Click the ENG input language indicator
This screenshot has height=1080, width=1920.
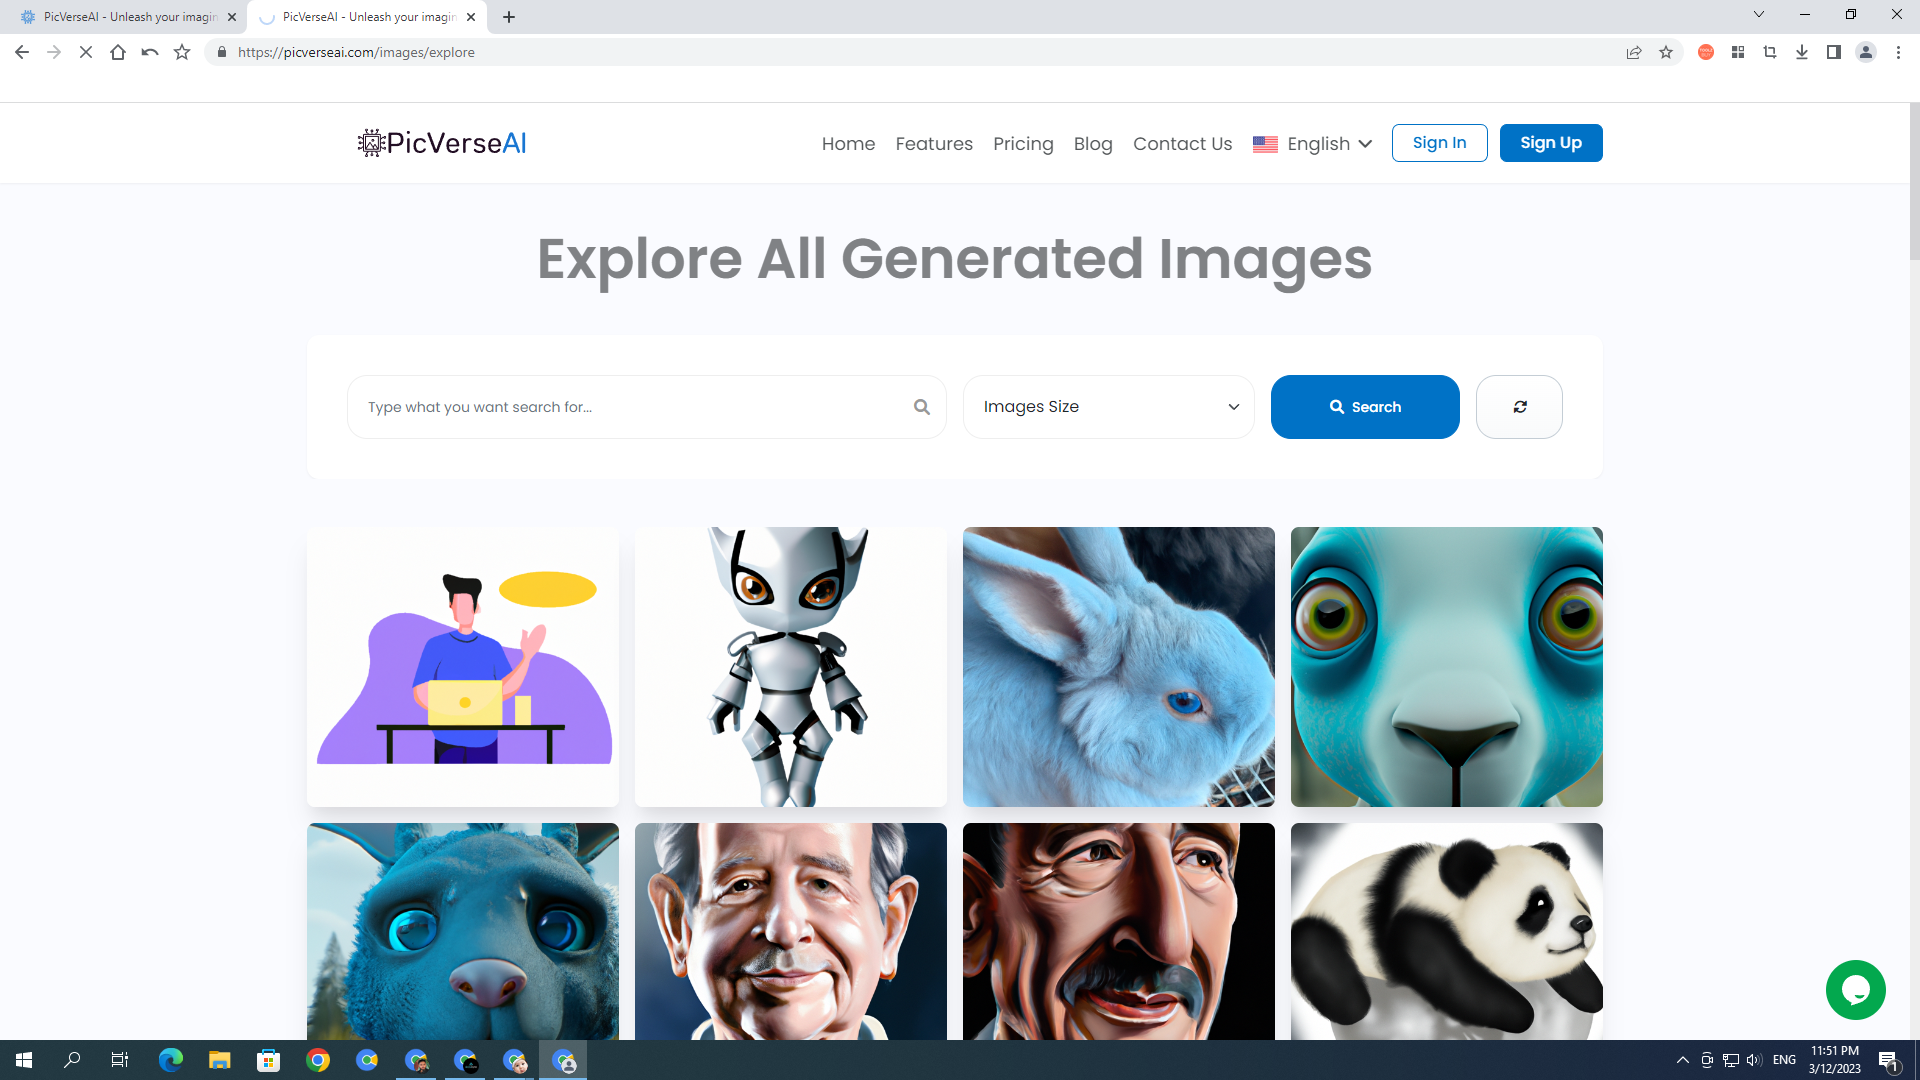tap(1784, 1060)
